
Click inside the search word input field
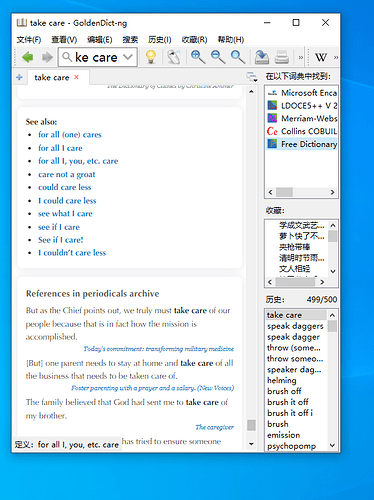[96, 57]
